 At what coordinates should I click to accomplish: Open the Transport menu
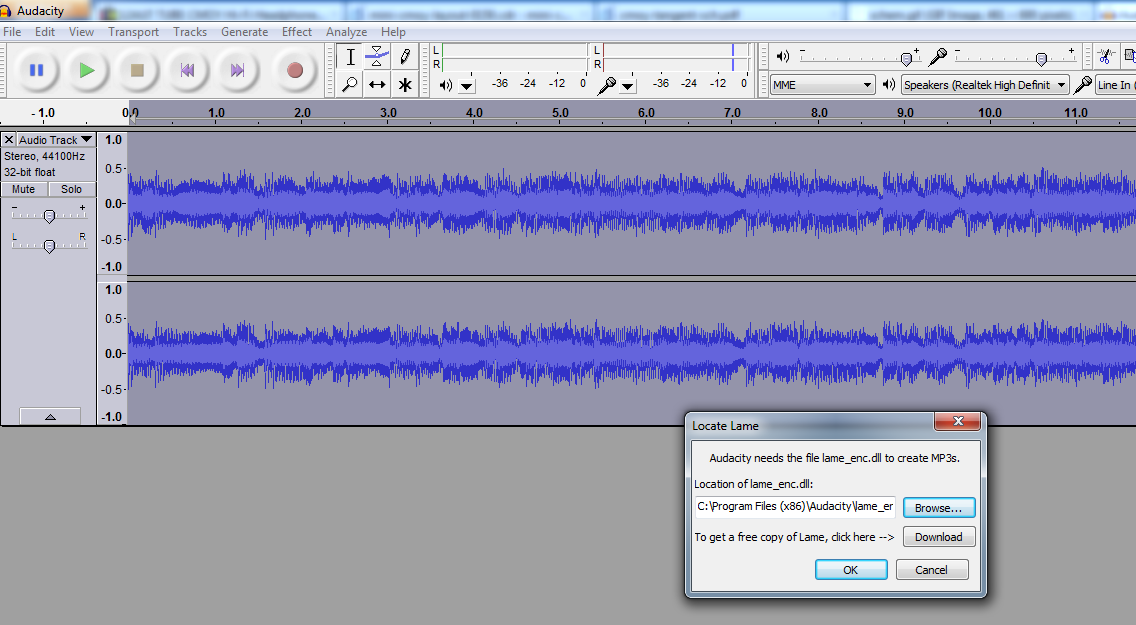point(133,32)
